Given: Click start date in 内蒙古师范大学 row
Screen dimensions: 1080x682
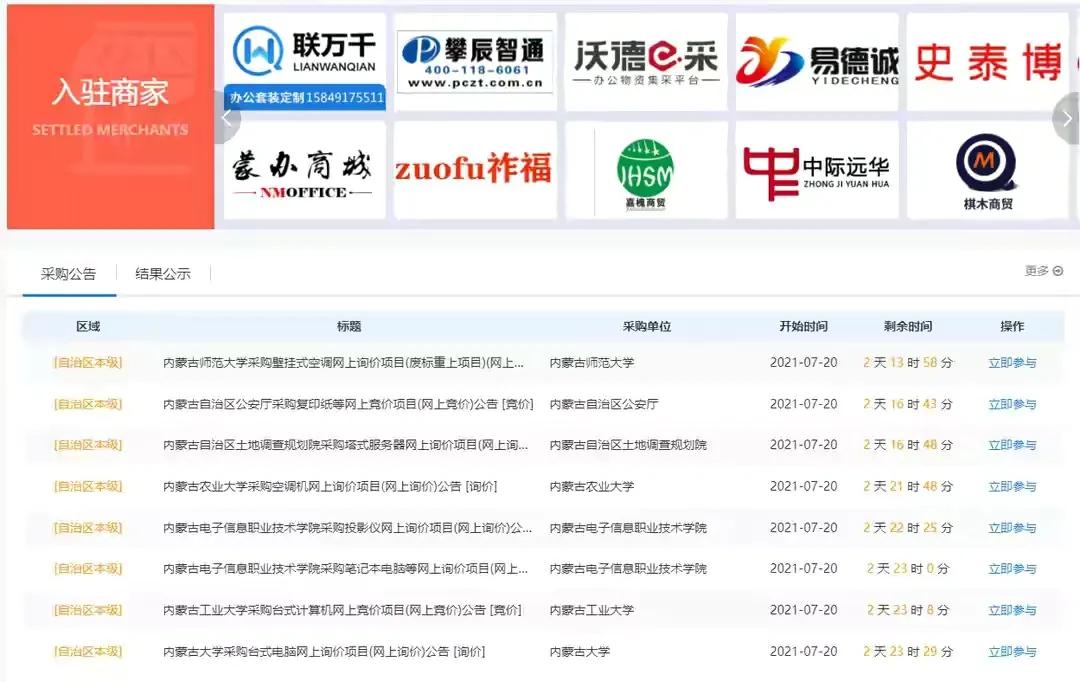Looking at the screenshot, I should [x=803, y=363].
